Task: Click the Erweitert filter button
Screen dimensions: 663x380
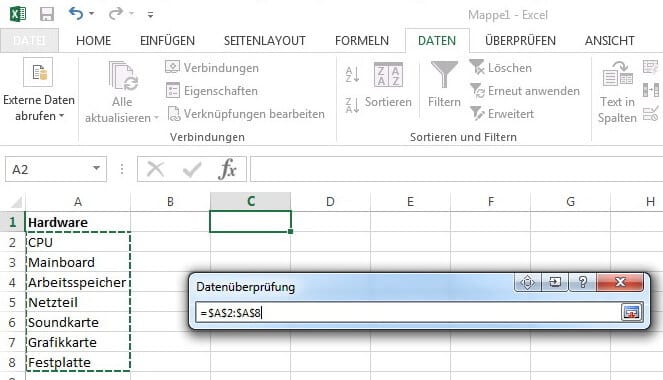Action: pyautogui.click(x=502, y=114)
